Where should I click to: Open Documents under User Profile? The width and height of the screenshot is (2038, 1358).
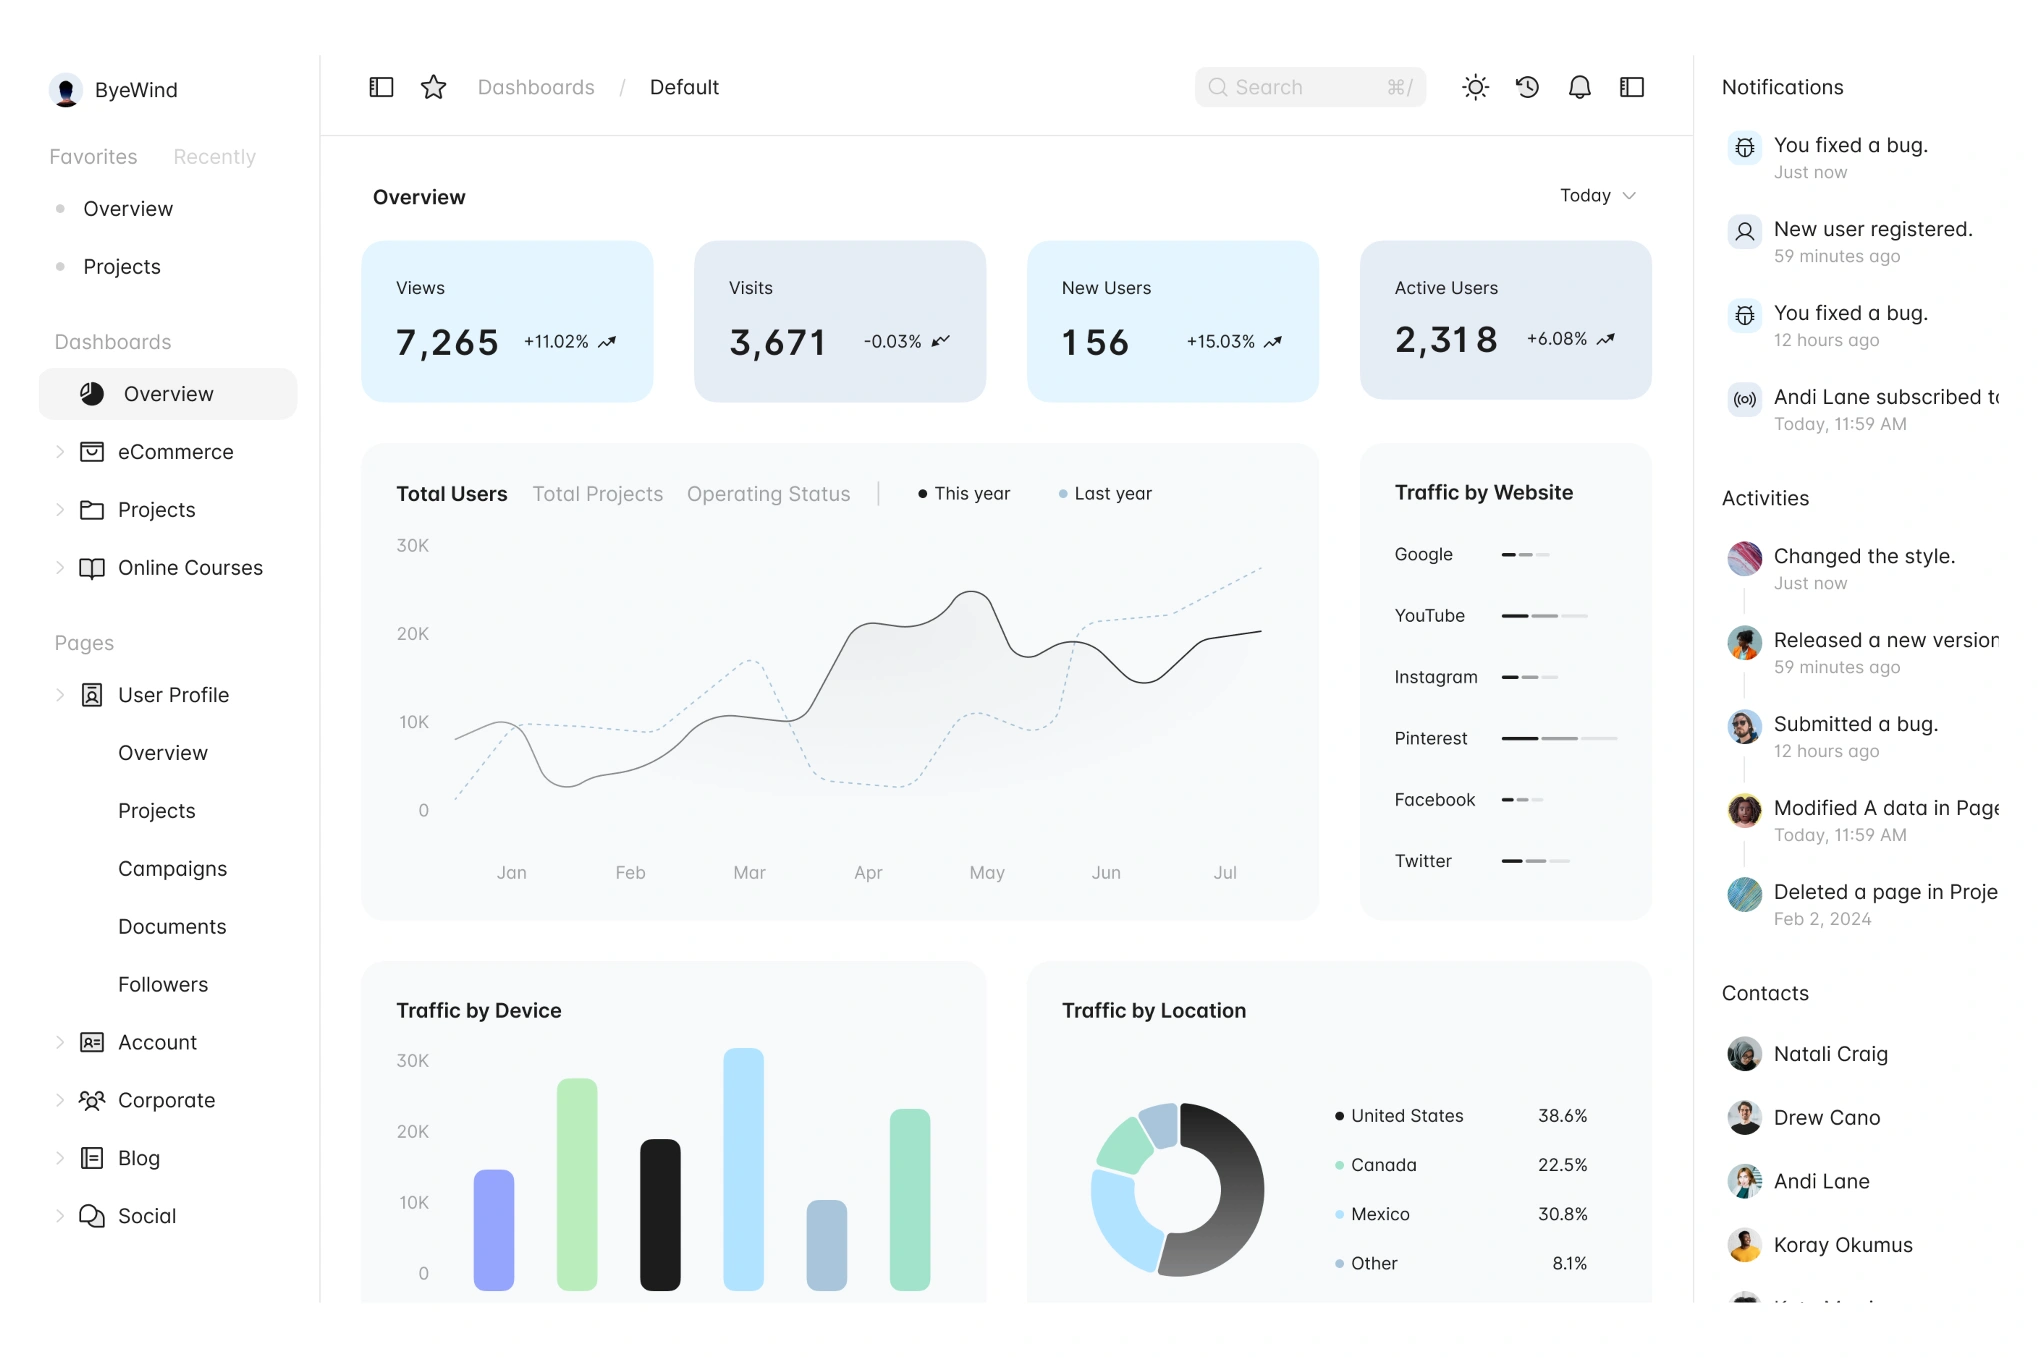[172, 927]
